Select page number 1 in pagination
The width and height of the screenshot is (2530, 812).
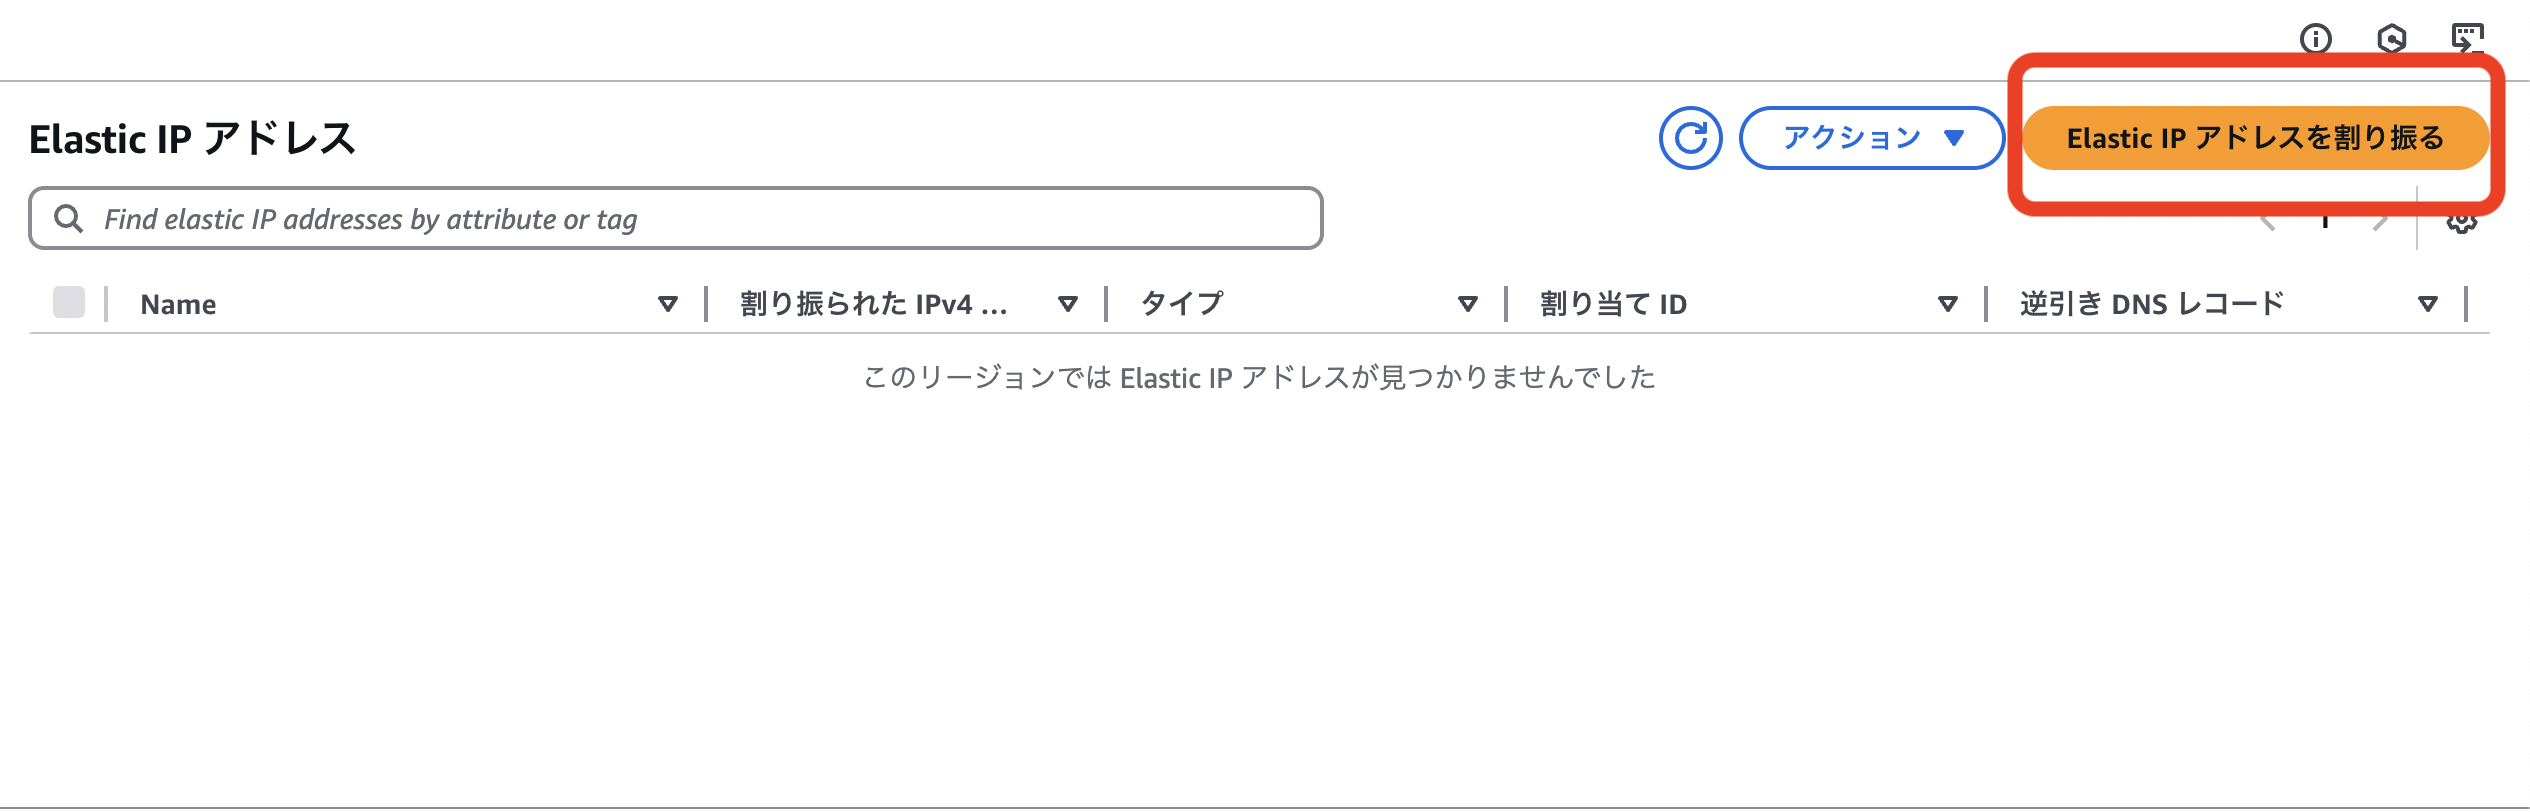2323,220
